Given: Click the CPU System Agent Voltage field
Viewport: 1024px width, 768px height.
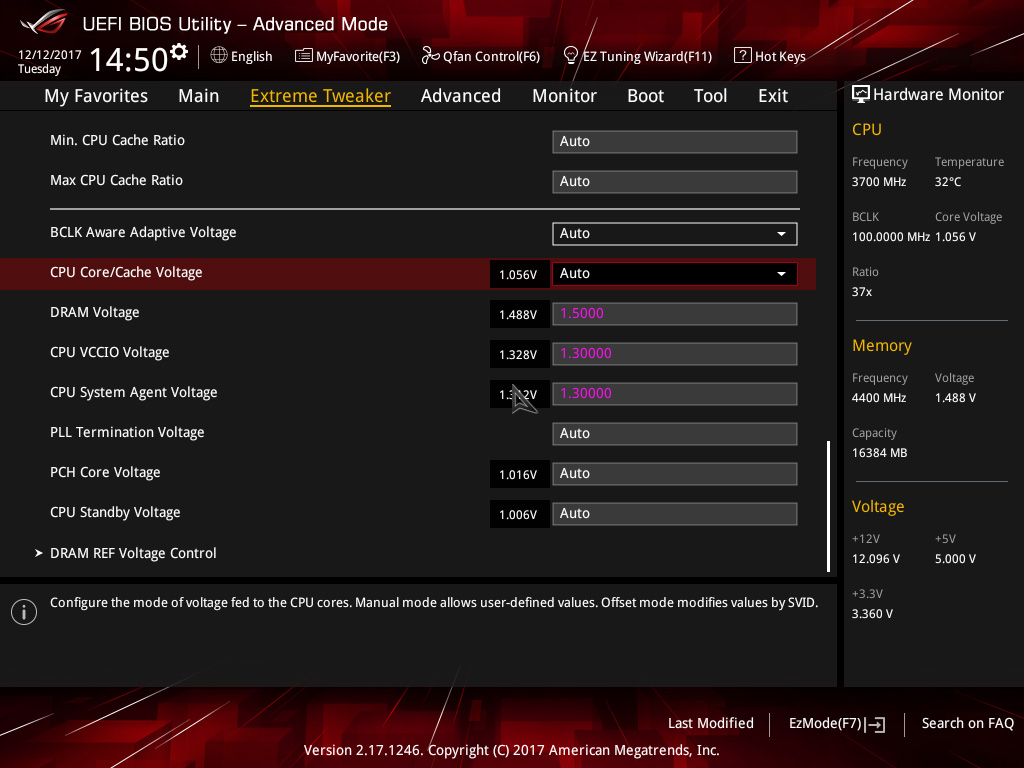Looking at the screenshot, I should pyautogui.click(x=675, y=394).
